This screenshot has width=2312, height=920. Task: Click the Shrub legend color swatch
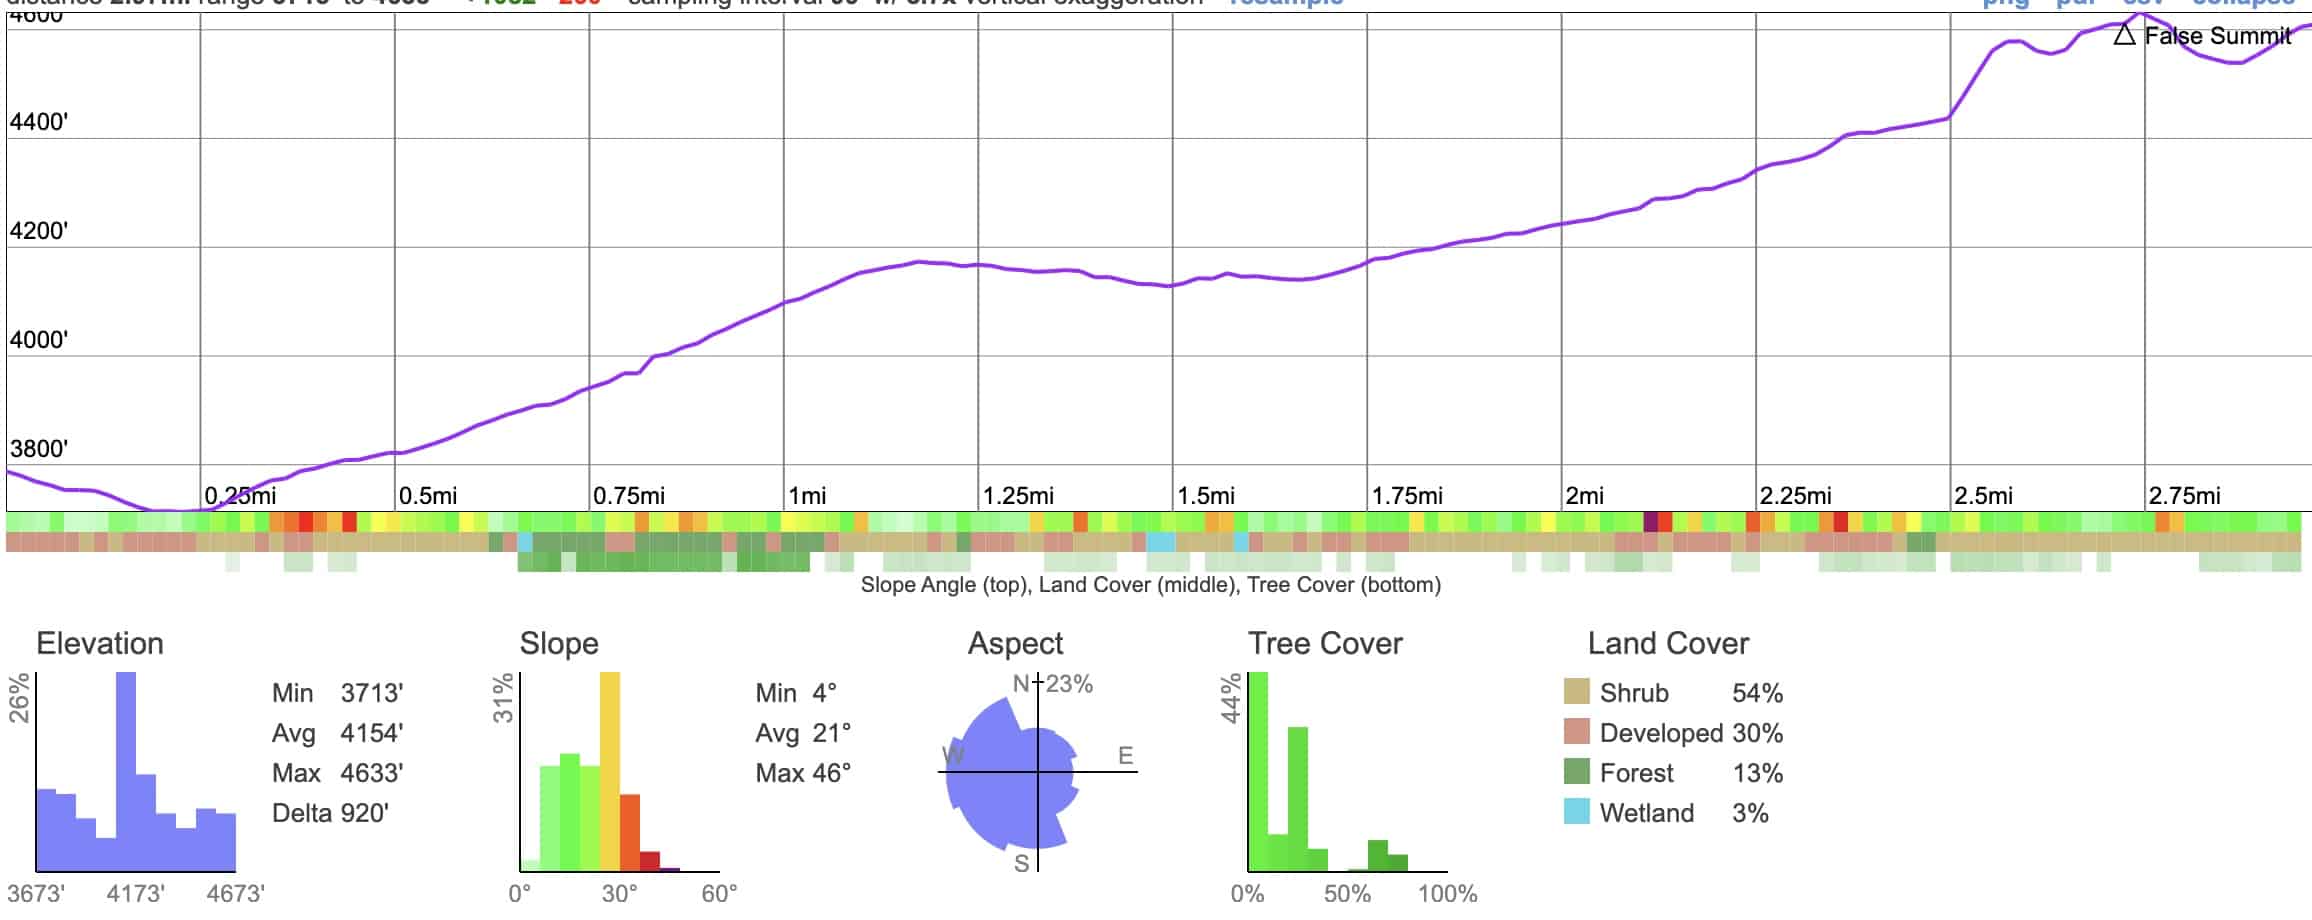click(x=1576, y=692)
